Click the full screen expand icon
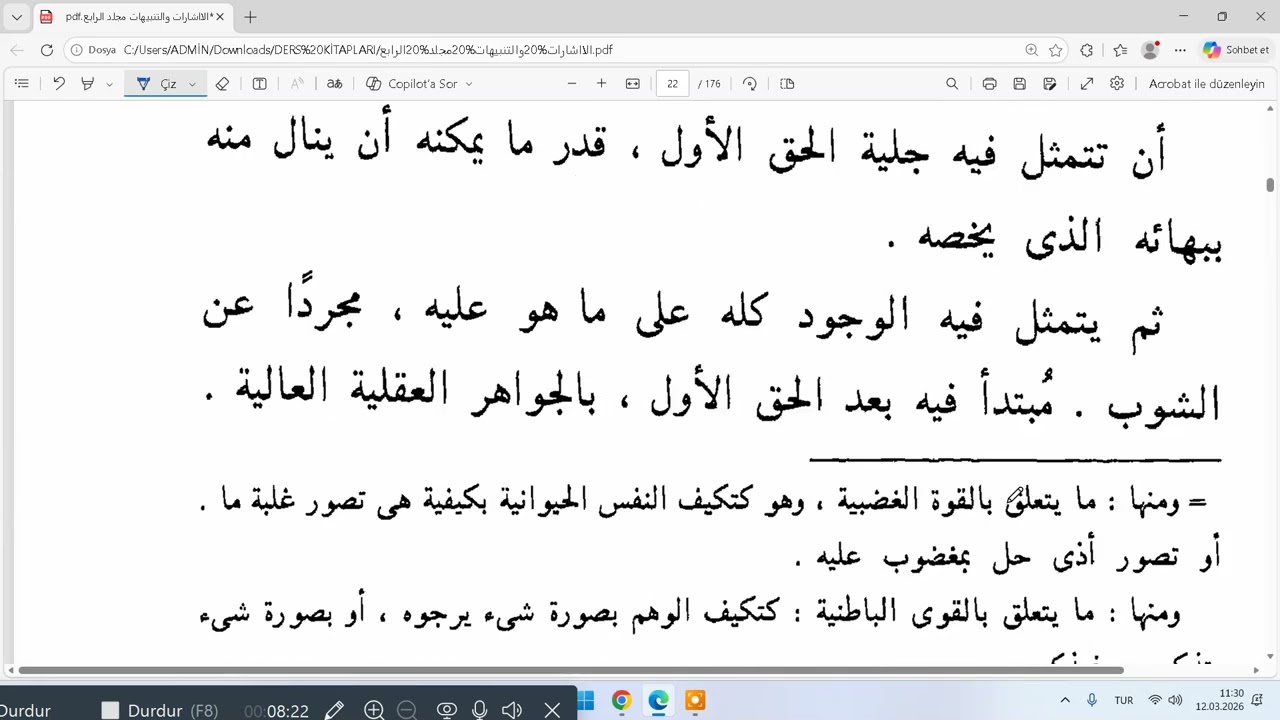This screenshot has width=1280, height=720. pyautogui.click(x=1087, y=84)
